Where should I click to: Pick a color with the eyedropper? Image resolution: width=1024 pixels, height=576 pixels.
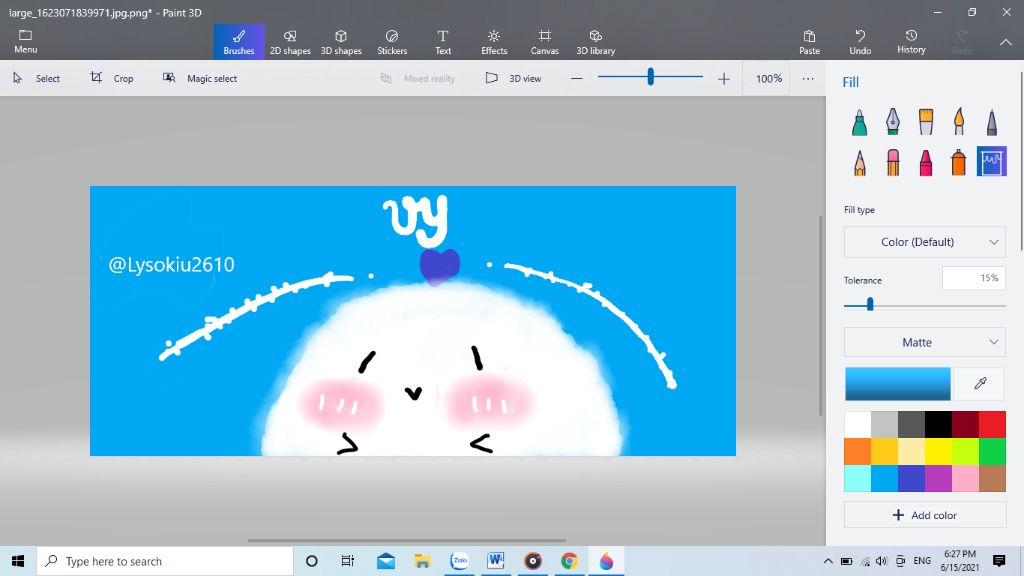(x=980, y=383)
